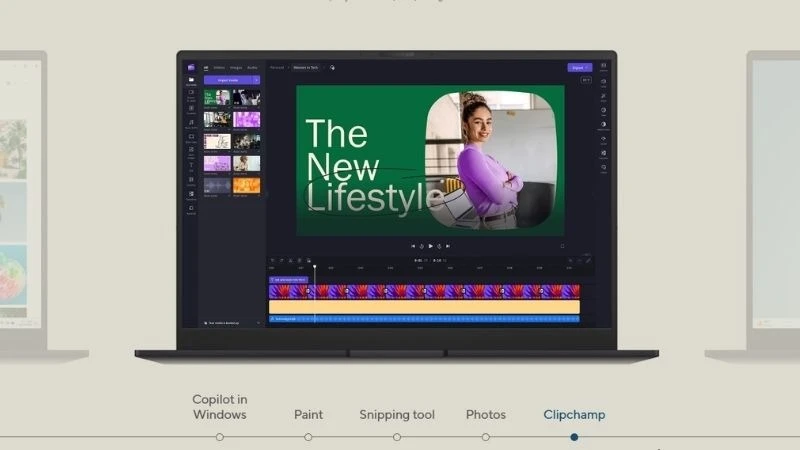Open the Speed icon in right property panel
The image size is (800, 450).
pos(604,138)
